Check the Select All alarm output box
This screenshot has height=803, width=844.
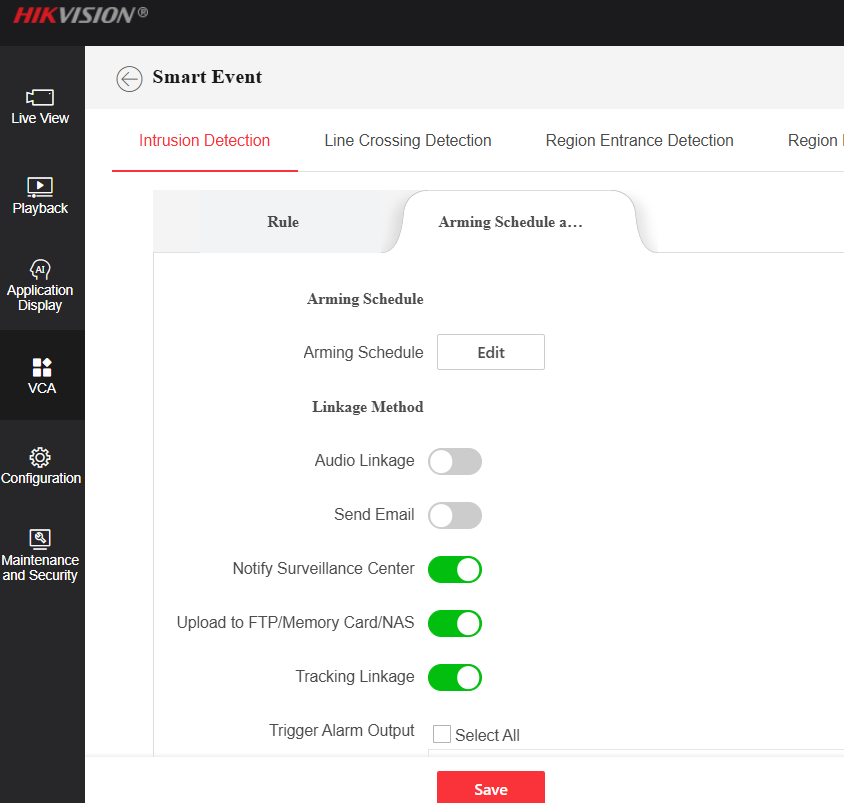click(x=442, y=735)
